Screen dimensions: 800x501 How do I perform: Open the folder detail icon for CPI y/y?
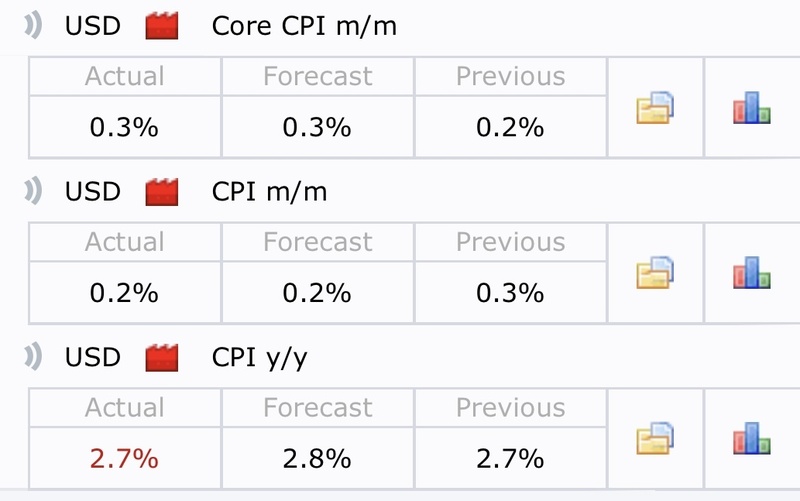[655, 439]
